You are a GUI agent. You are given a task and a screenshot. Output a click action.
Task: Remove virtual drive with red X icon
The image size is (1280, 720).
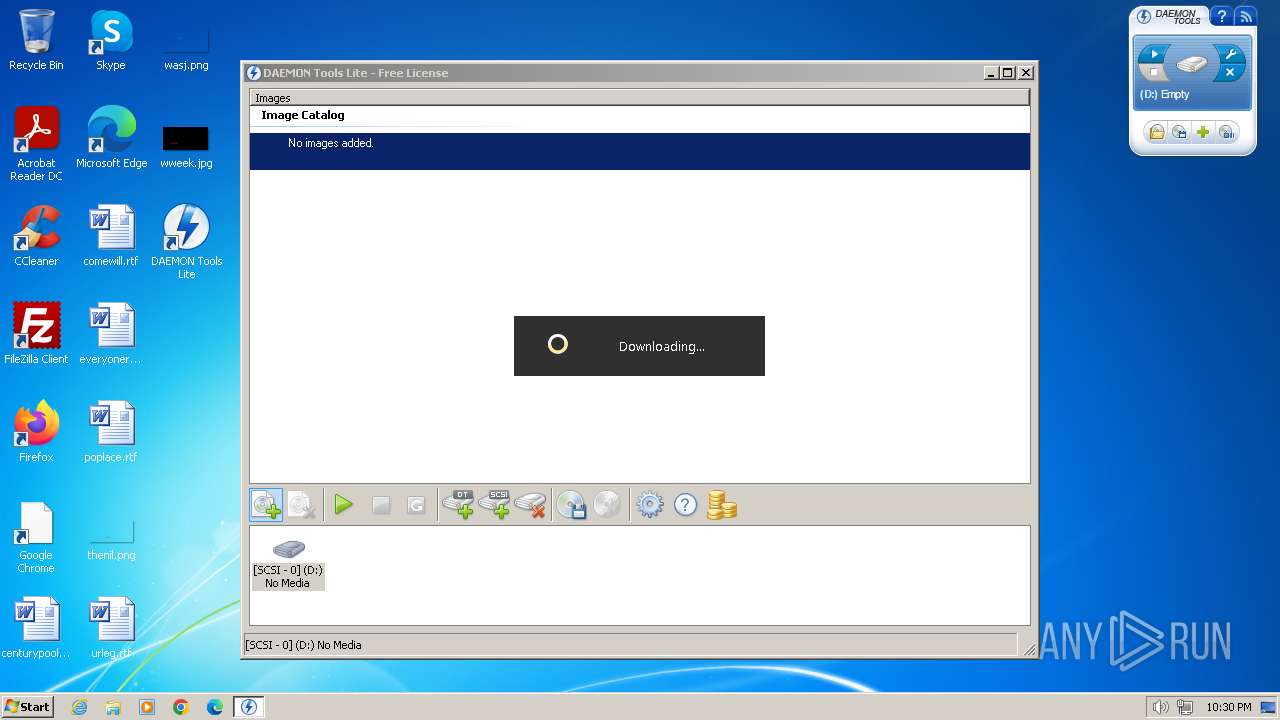531,505
